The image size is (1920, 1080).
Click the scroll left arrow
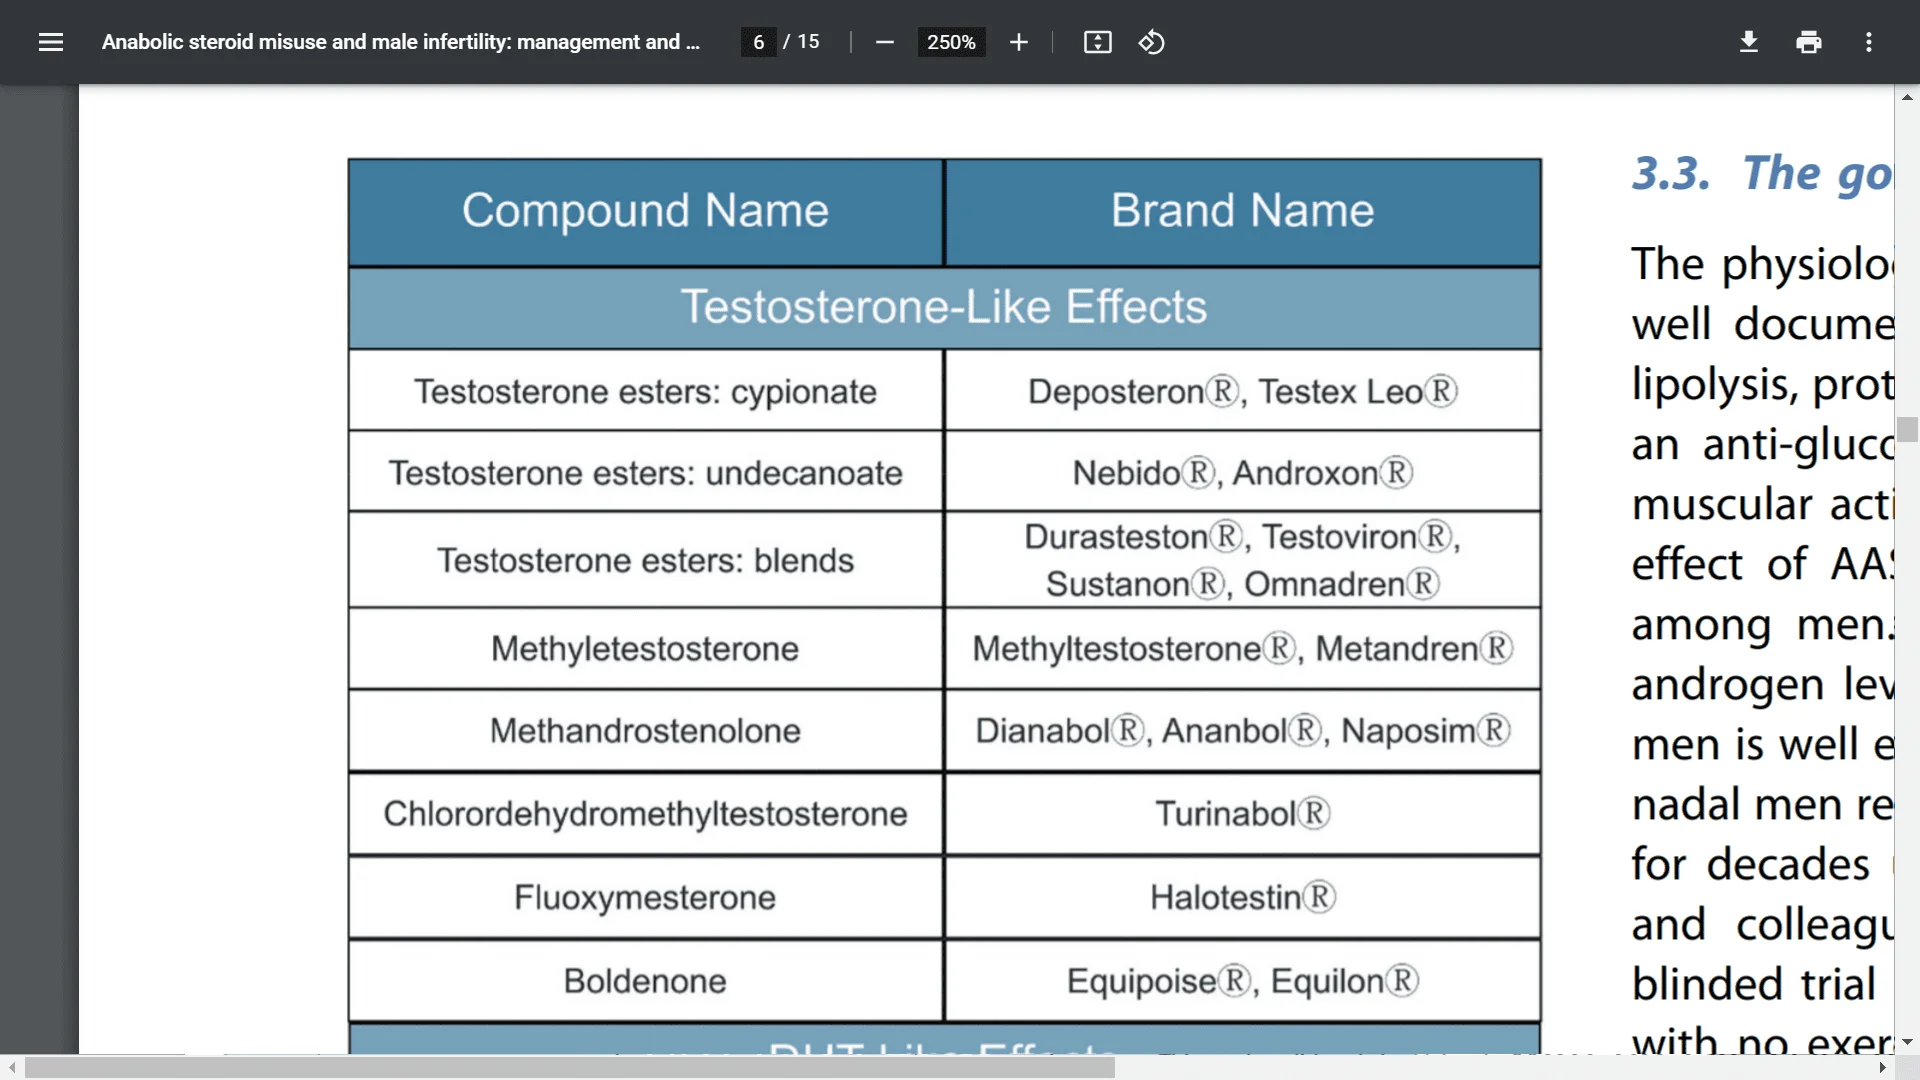coord(11,1067)
